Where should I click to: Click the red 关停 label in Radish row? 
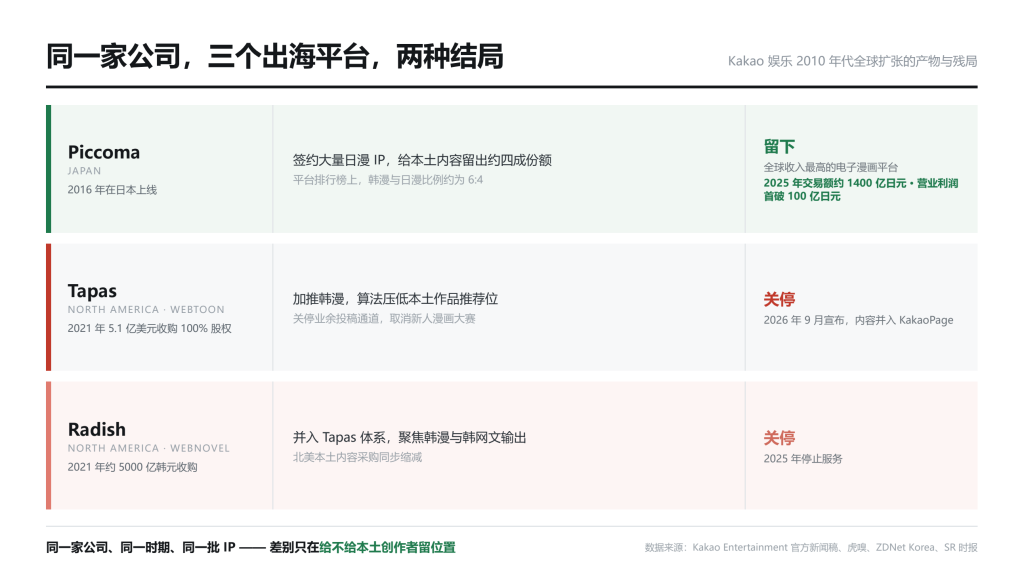tap(779, 438)
